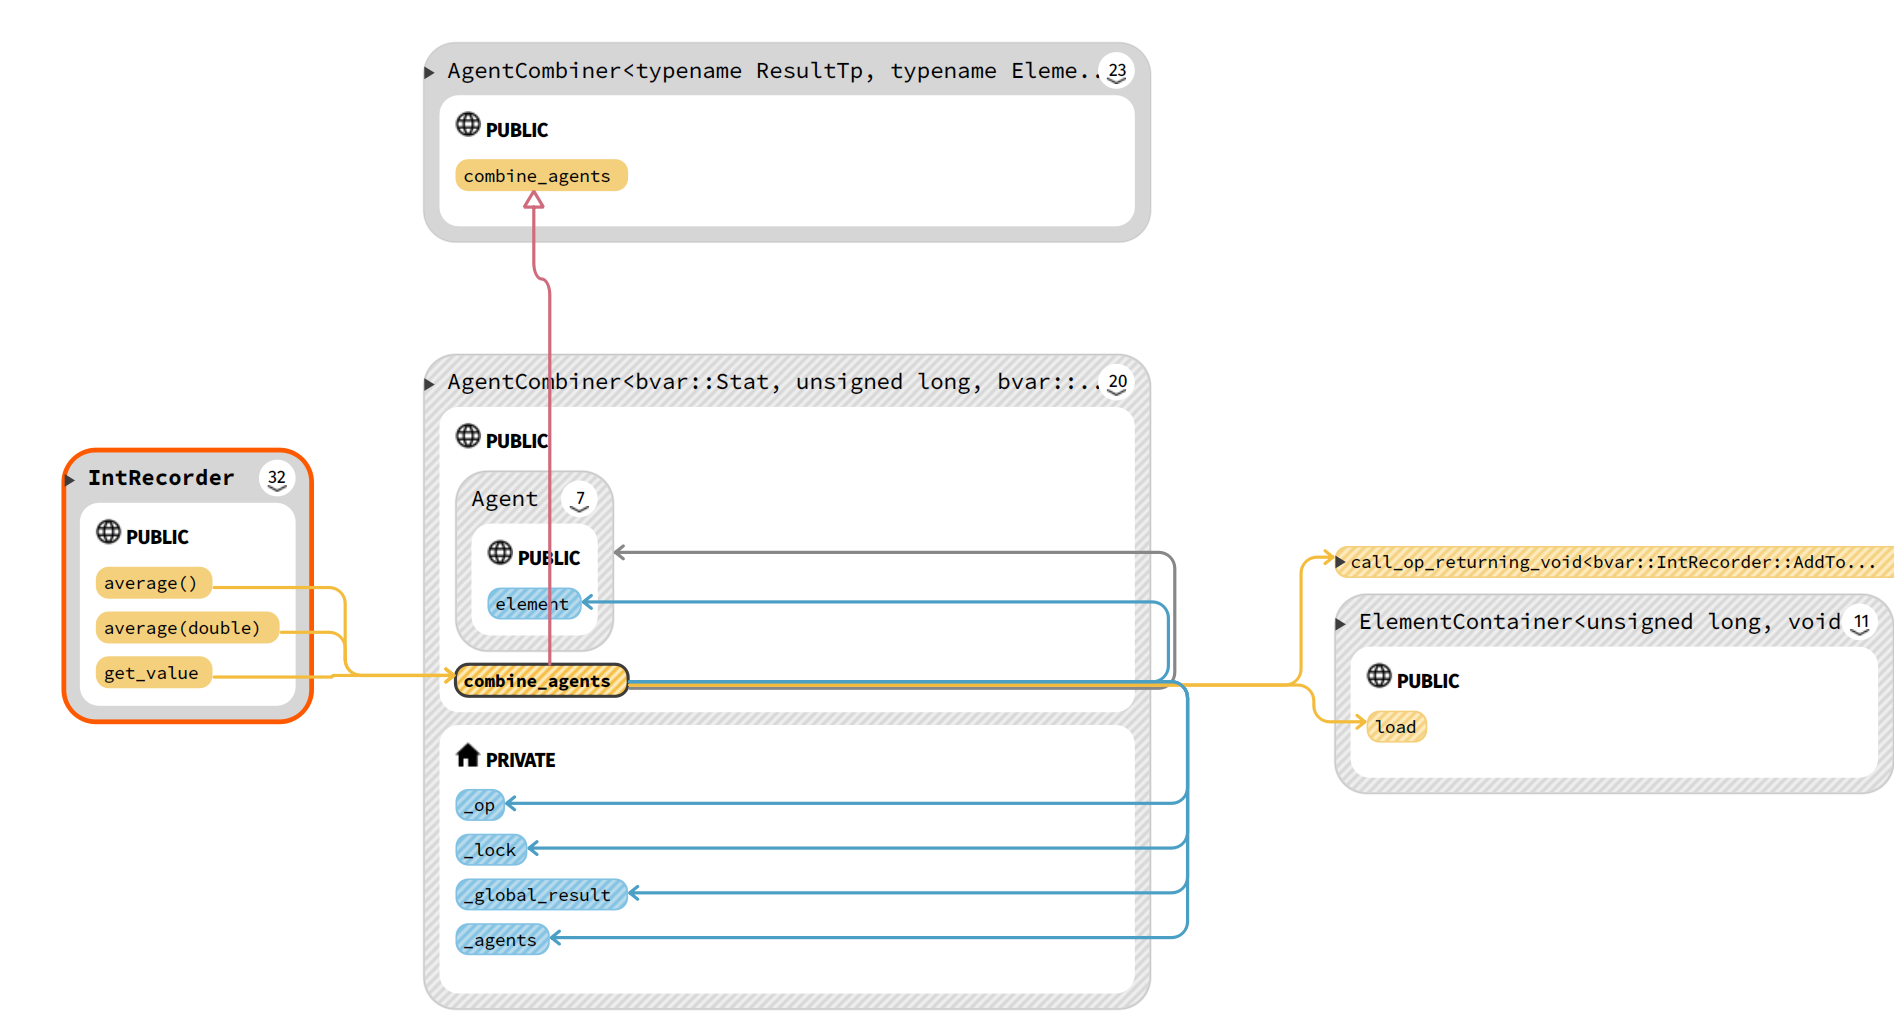Click the globe PUBLIC icon in top AgentCombiner
The width and height of the screenshot is (1894, 1024).
tap(468, 125)
